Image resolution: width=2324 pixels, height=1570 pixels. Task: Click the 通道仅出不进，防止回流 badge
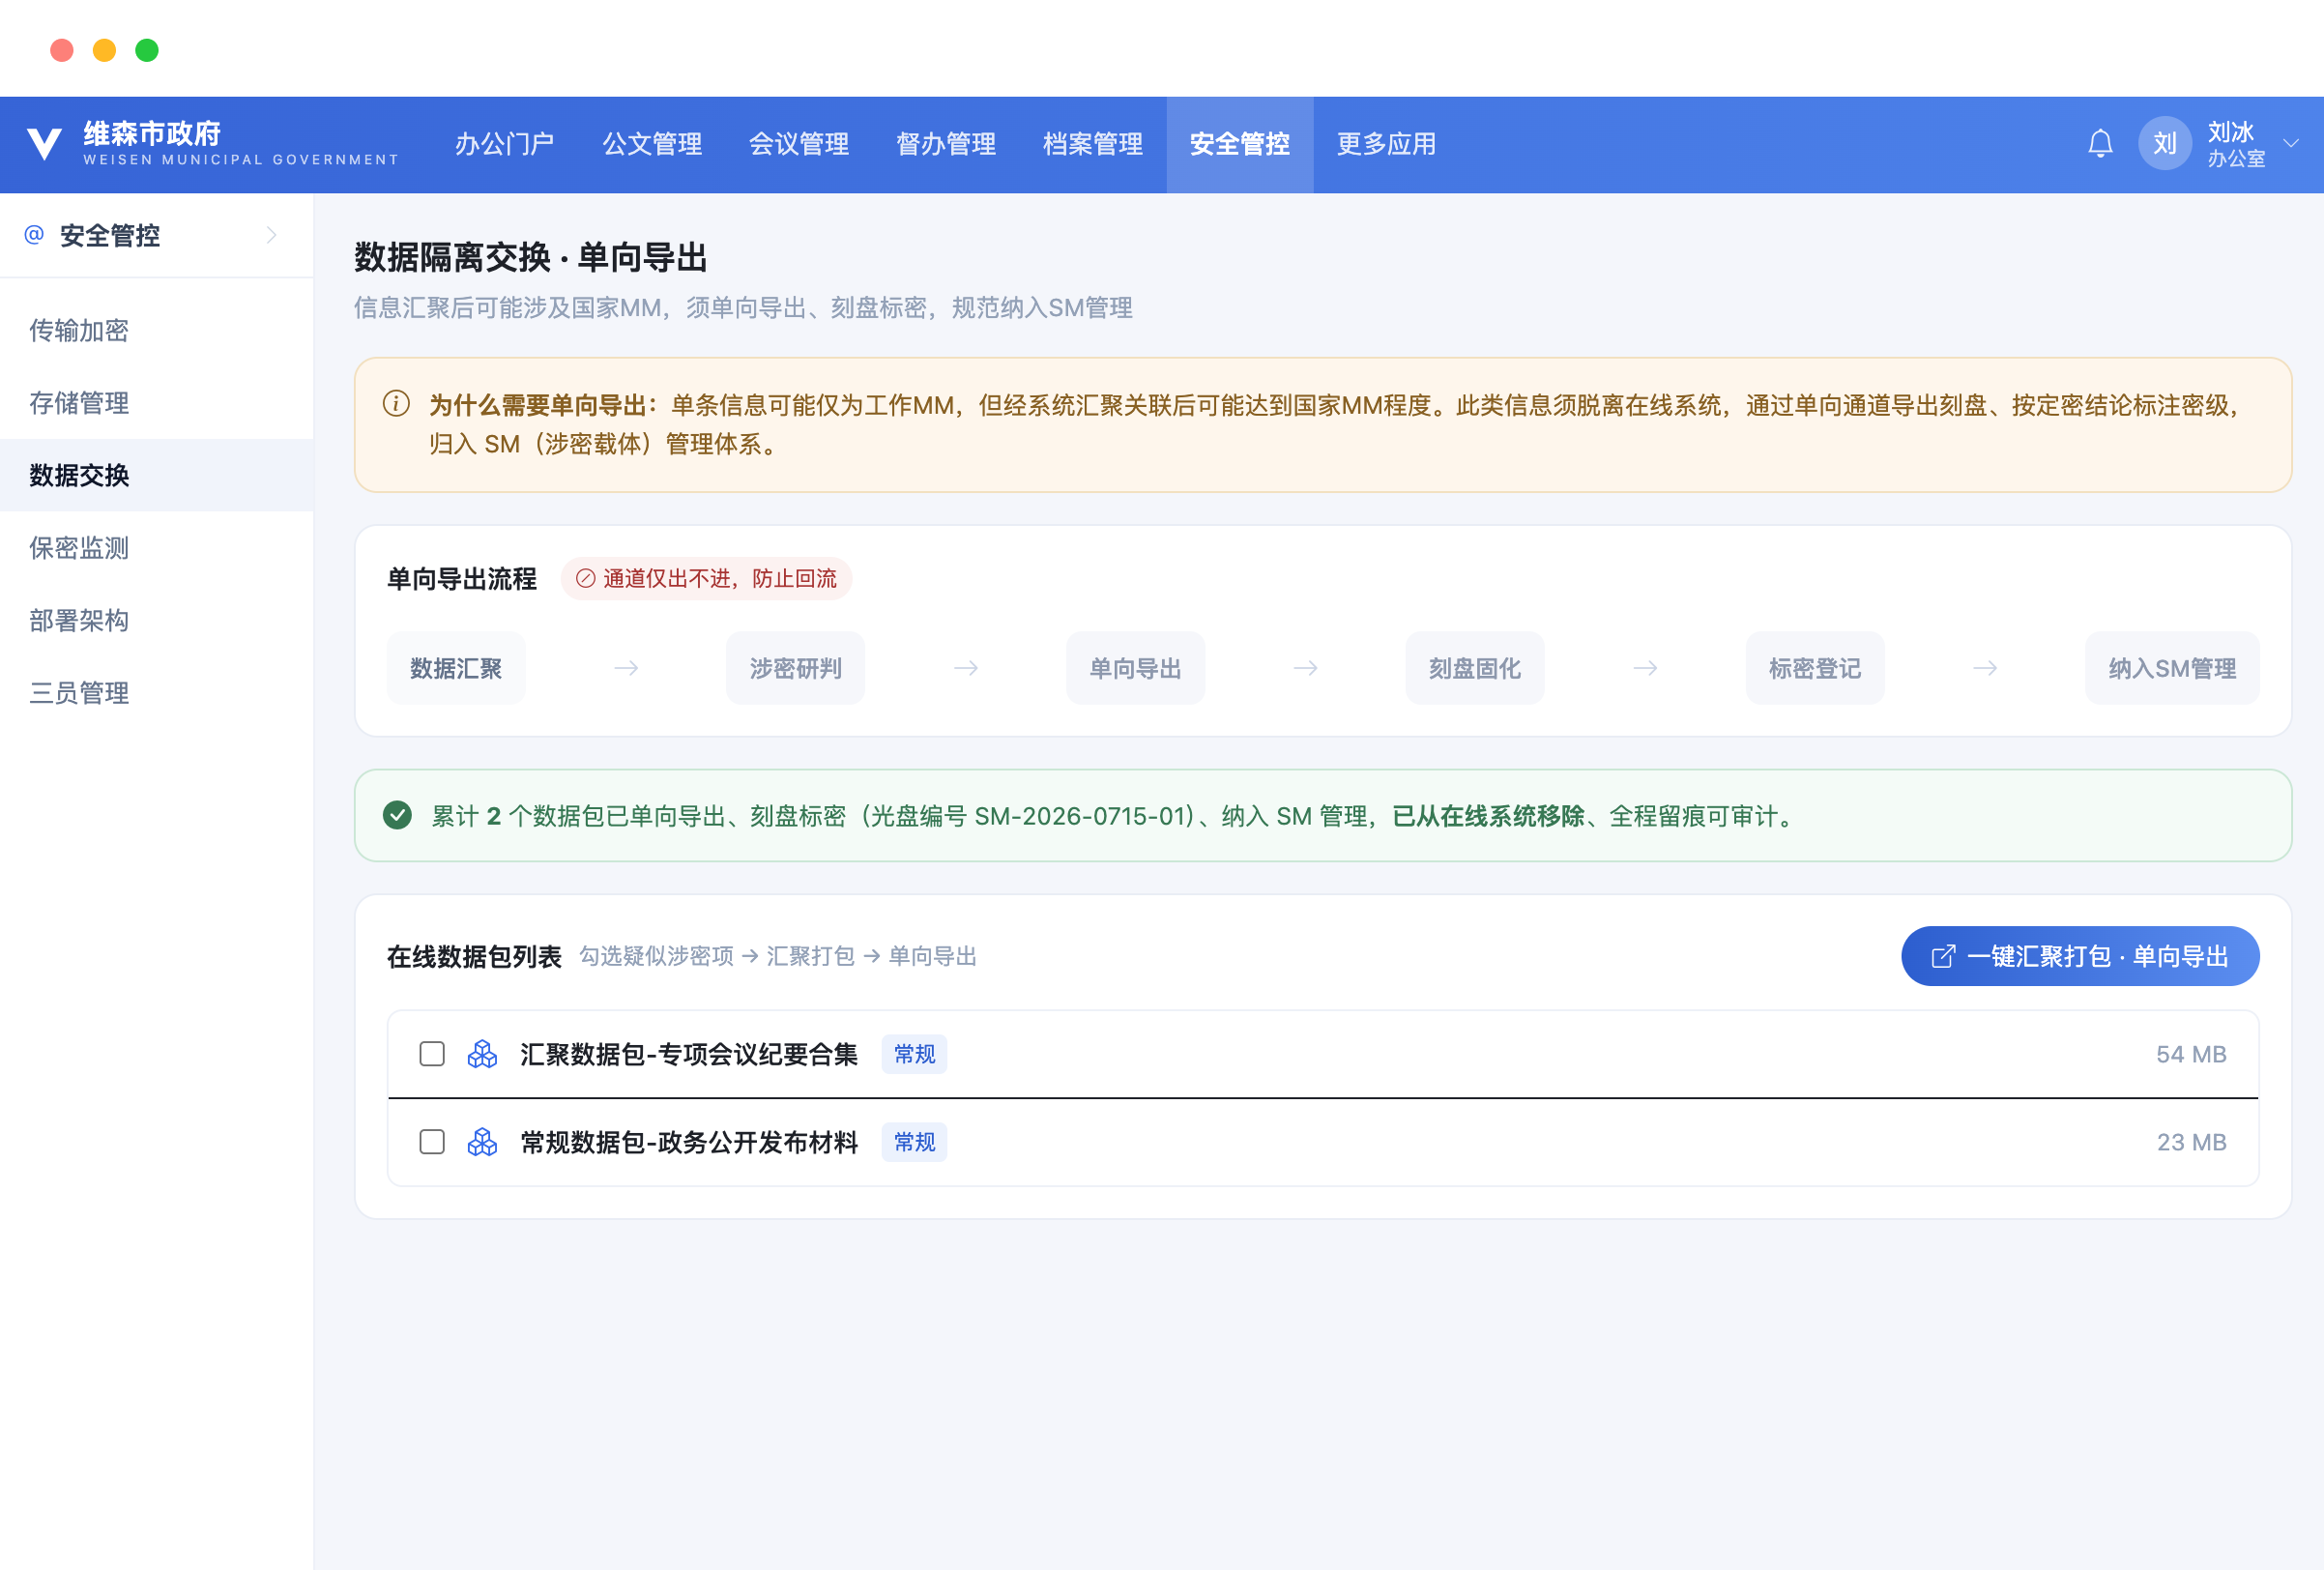[x=706, y=578]
